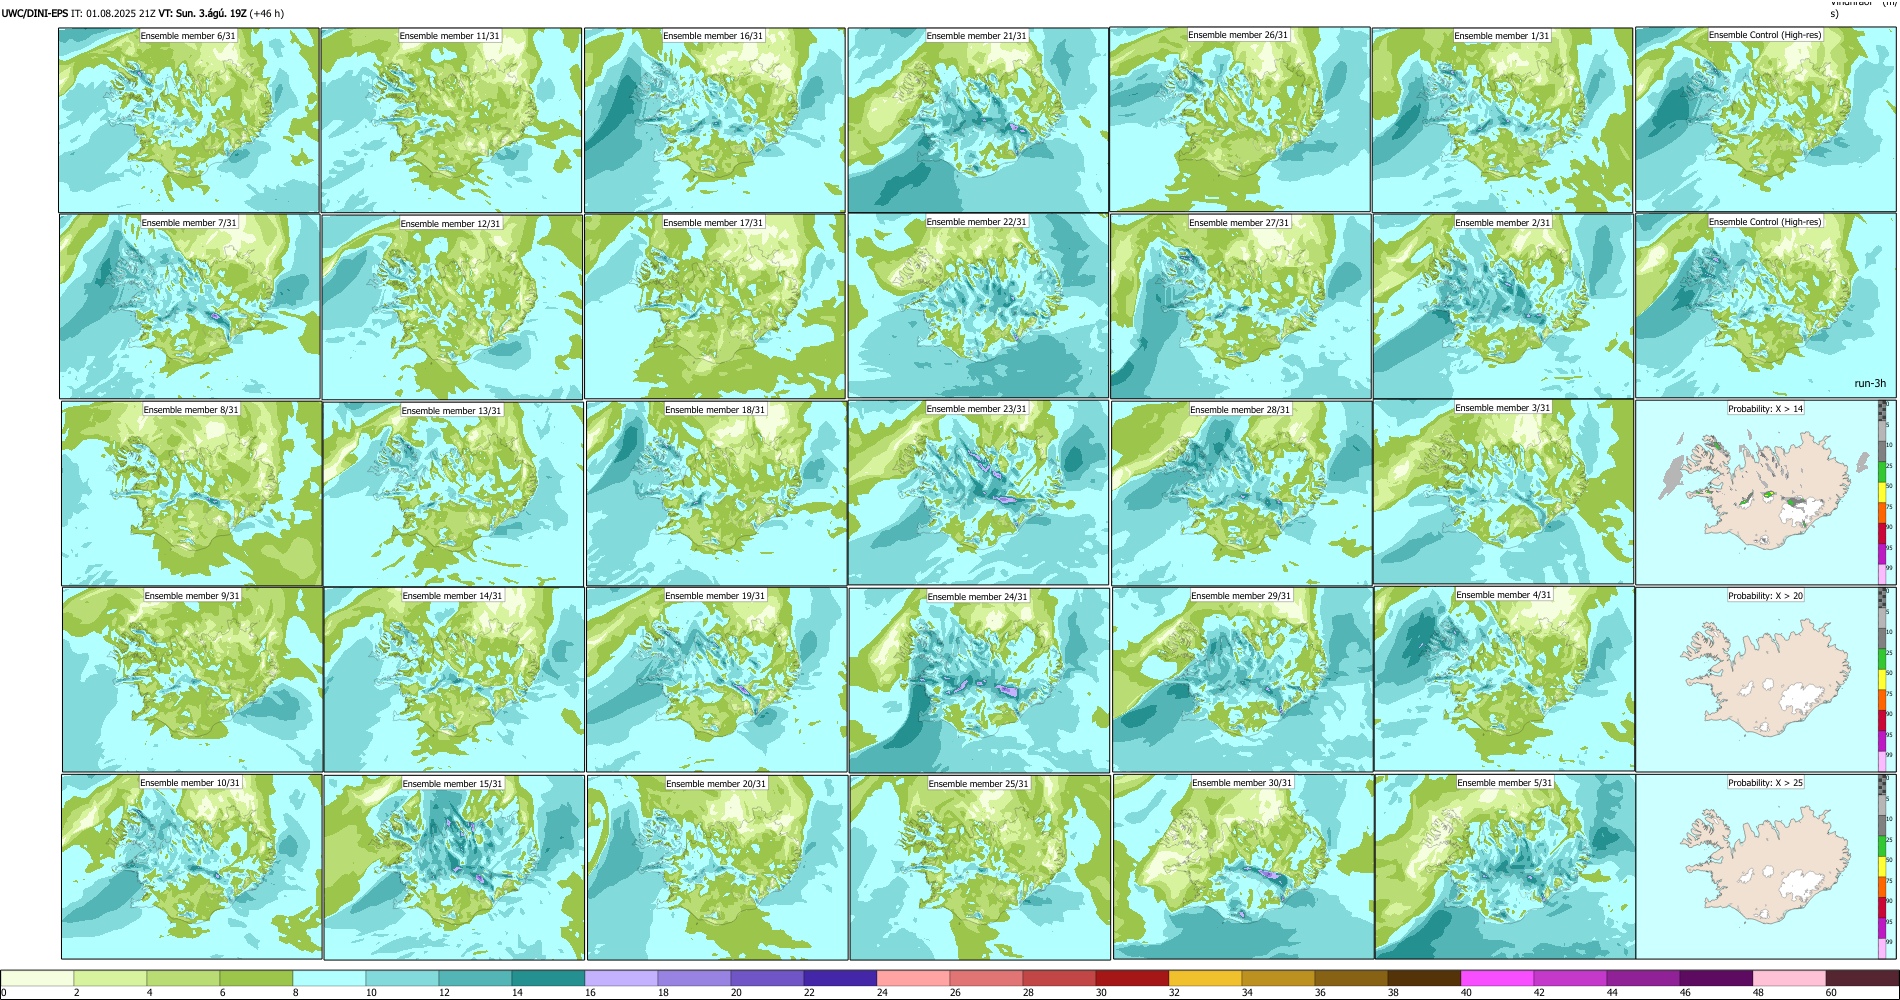Viewport: 1900px width, 1000px height.
Task: Pick the green 6–8 legend swatch
Action: (x=256, y=978)
